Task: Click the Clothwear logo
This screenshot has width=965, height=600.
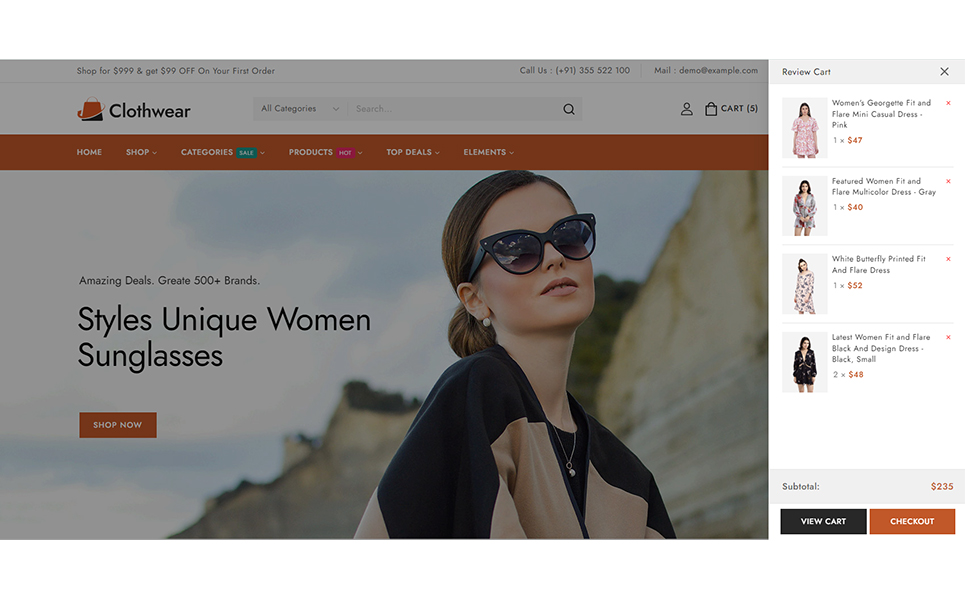Action: click(x=134, y=110)
